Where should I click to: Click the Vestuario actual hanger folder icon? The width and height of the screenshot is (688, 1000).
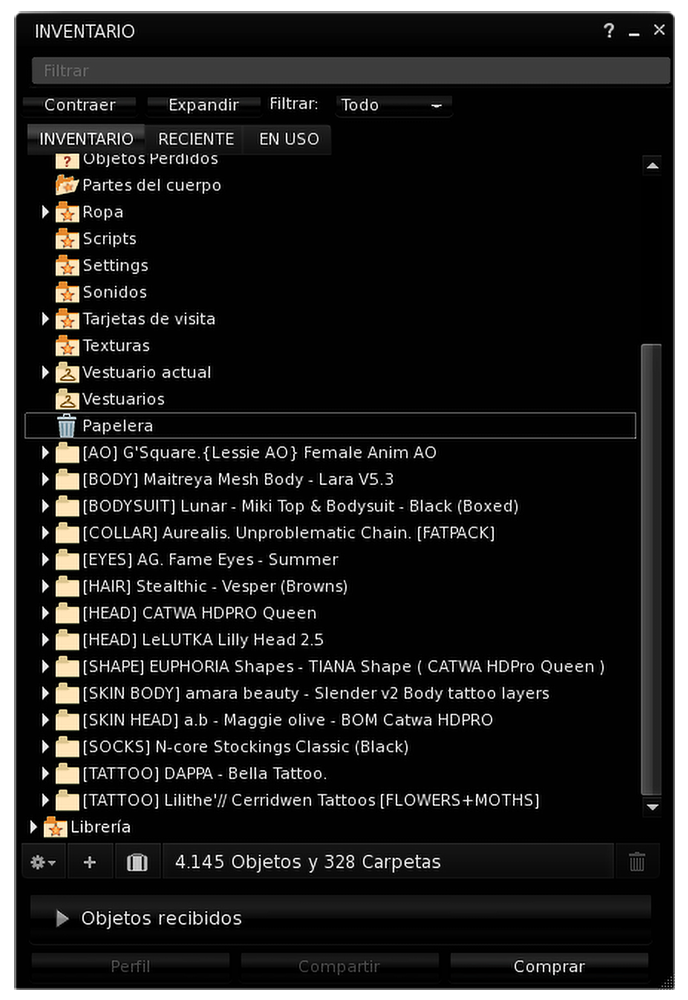67,373
